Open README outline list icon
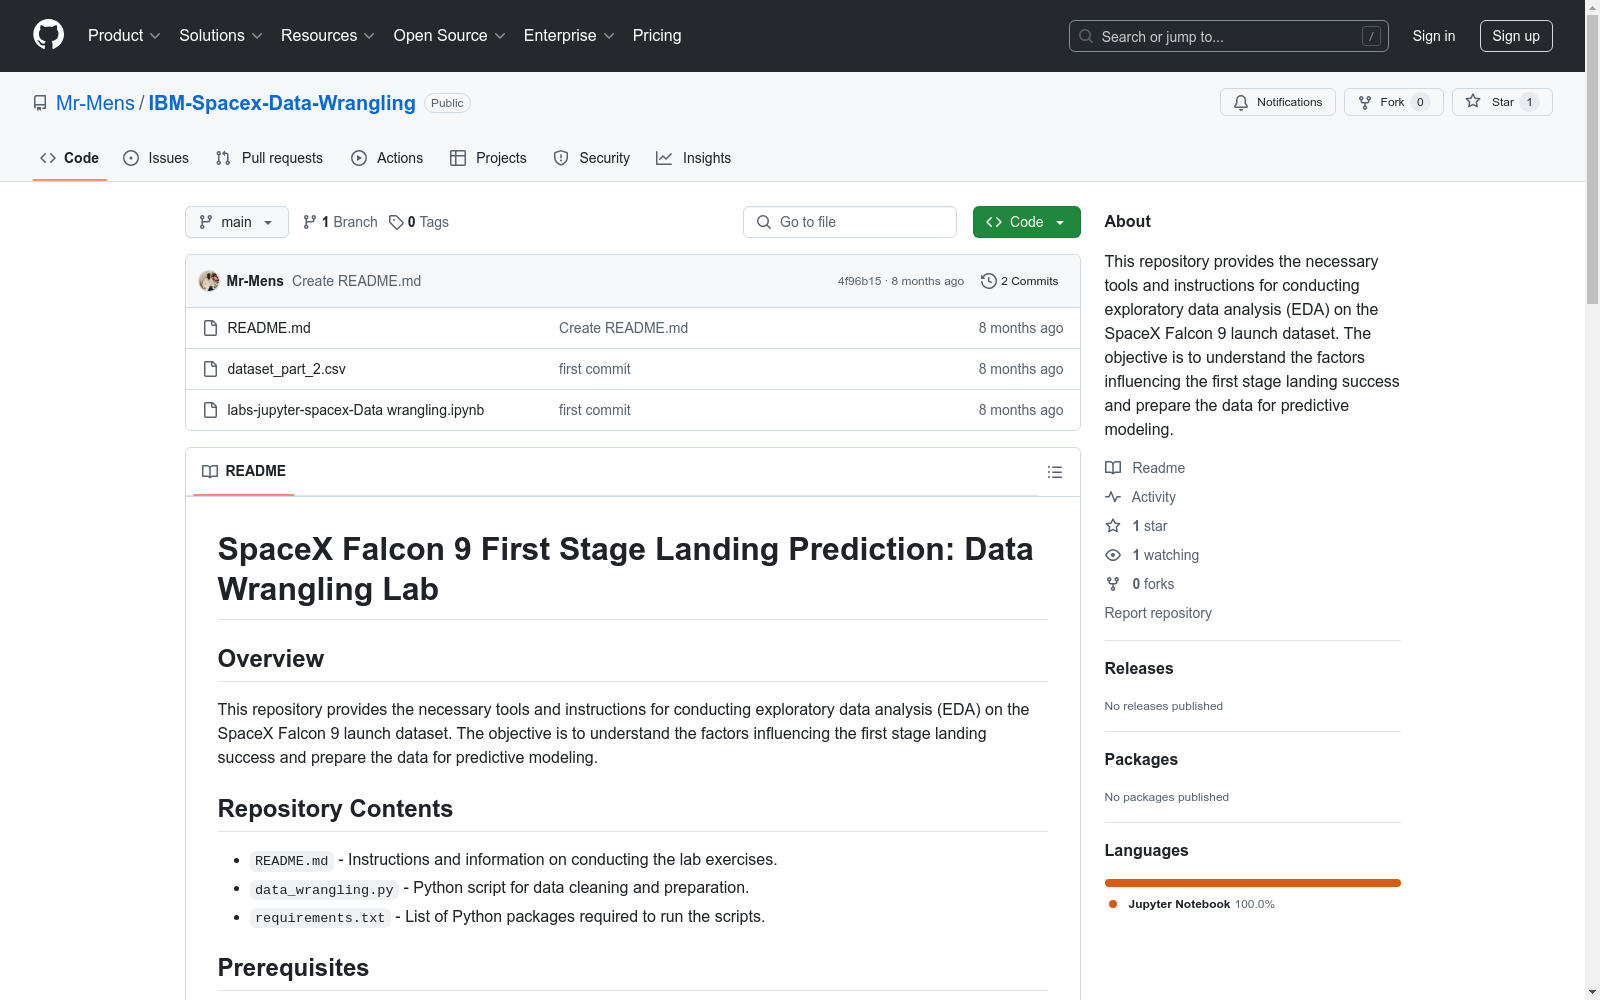Screen dimensions: 1600x1000 click(1054, 472)
